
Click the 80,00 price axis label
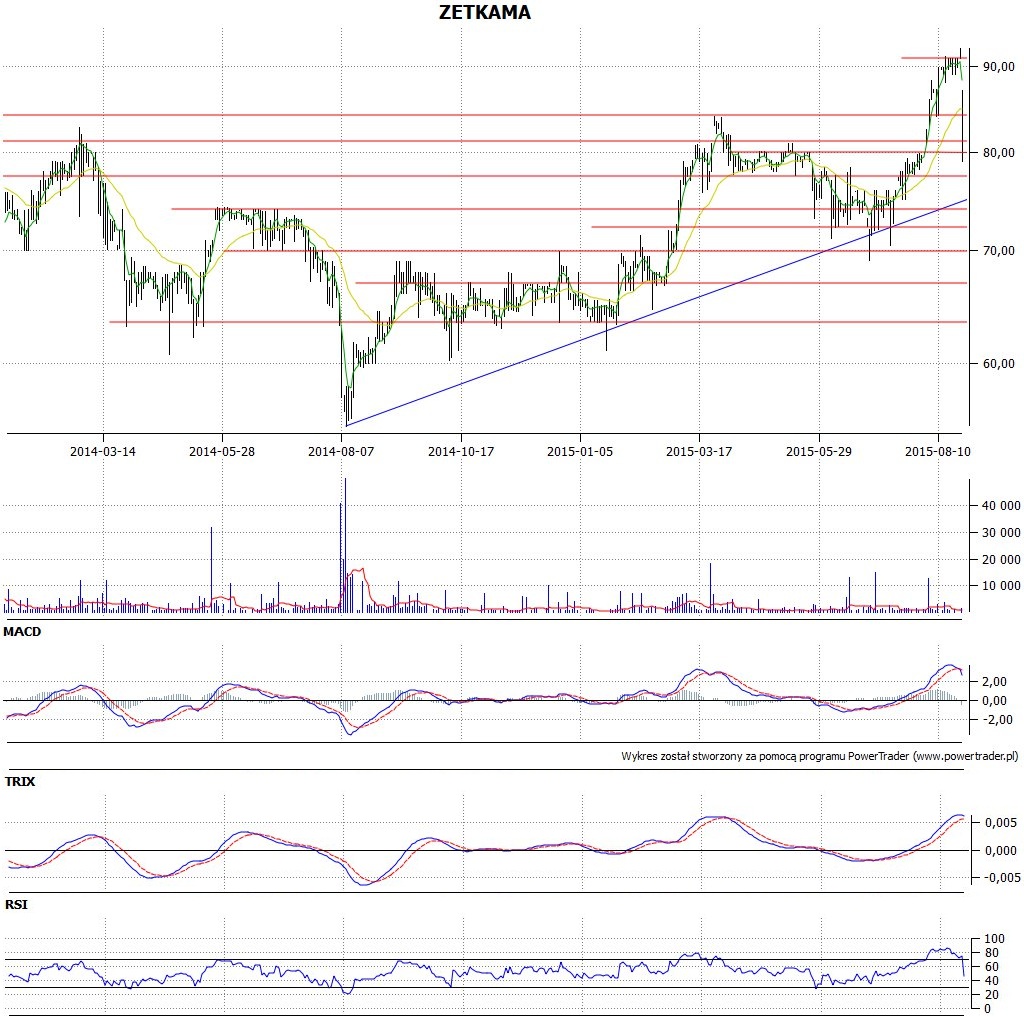click(x=999, y=153)
